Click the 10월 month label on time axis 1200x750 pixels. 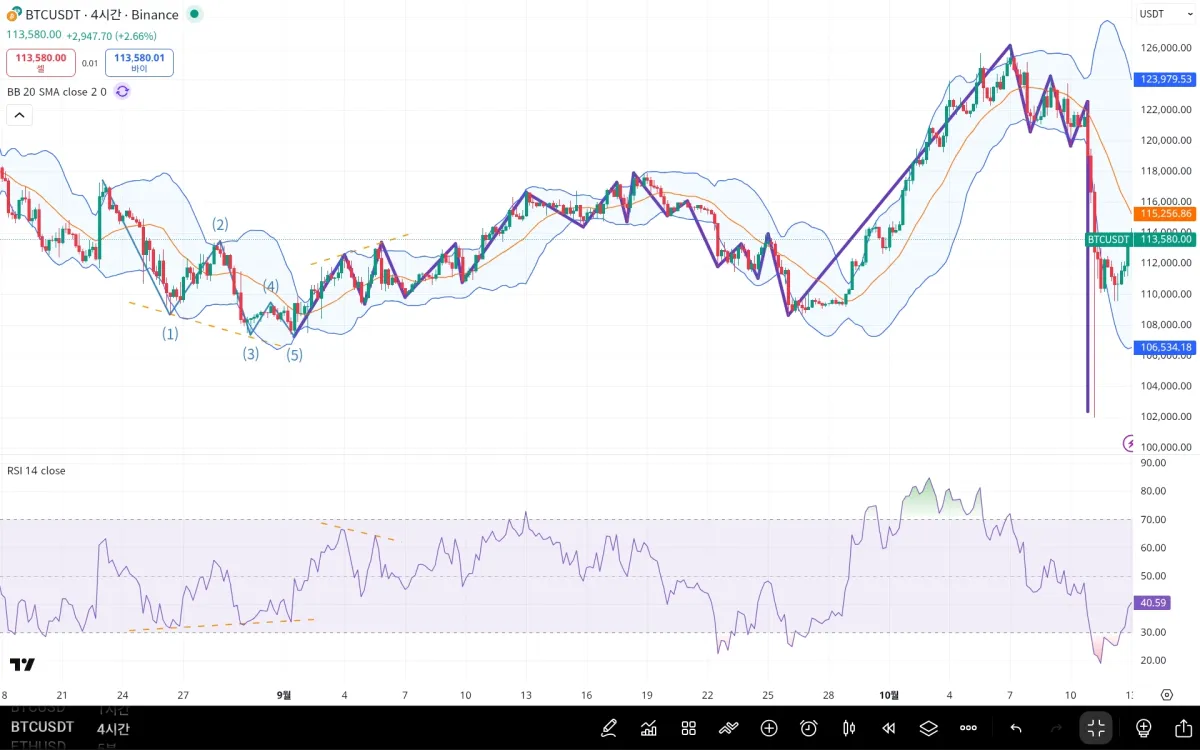889,695
